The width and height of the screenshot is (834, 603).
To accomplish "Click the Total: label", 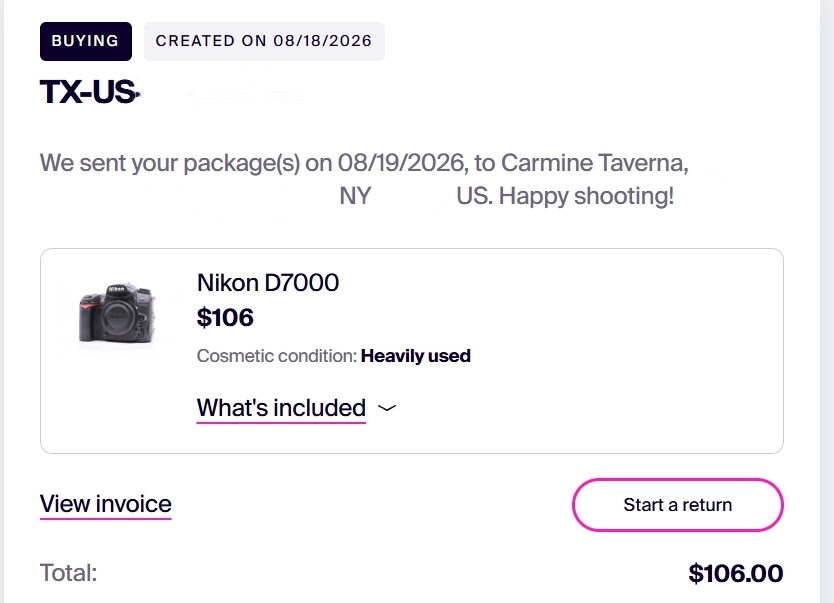I will click(68, 573).
